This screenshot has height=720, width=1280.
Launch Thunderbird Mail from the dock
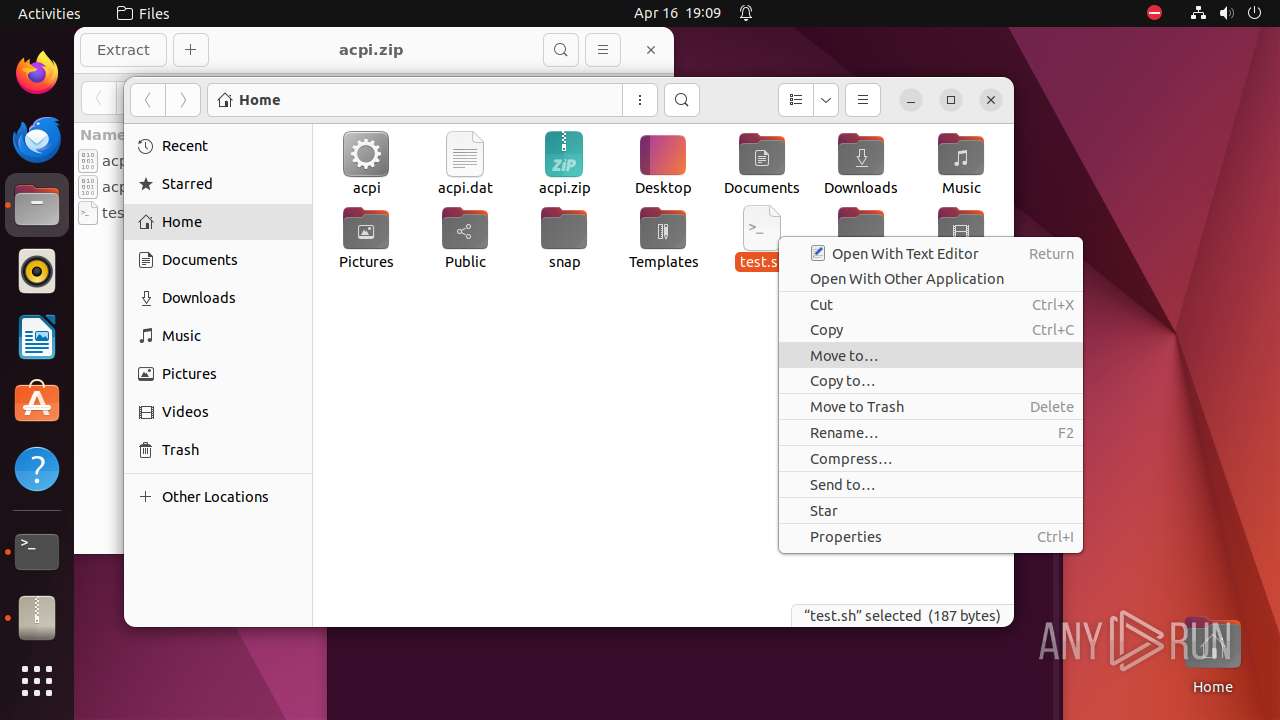pyautogui.click(x=37, y=139)
